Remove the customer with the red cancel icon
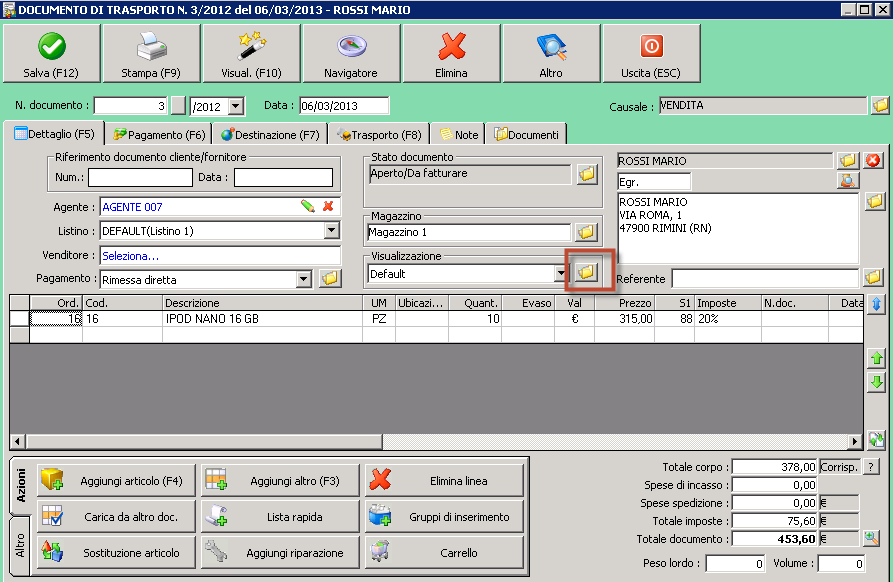The height and width of the screenshot is (582, 894). (x=873, y=161)
